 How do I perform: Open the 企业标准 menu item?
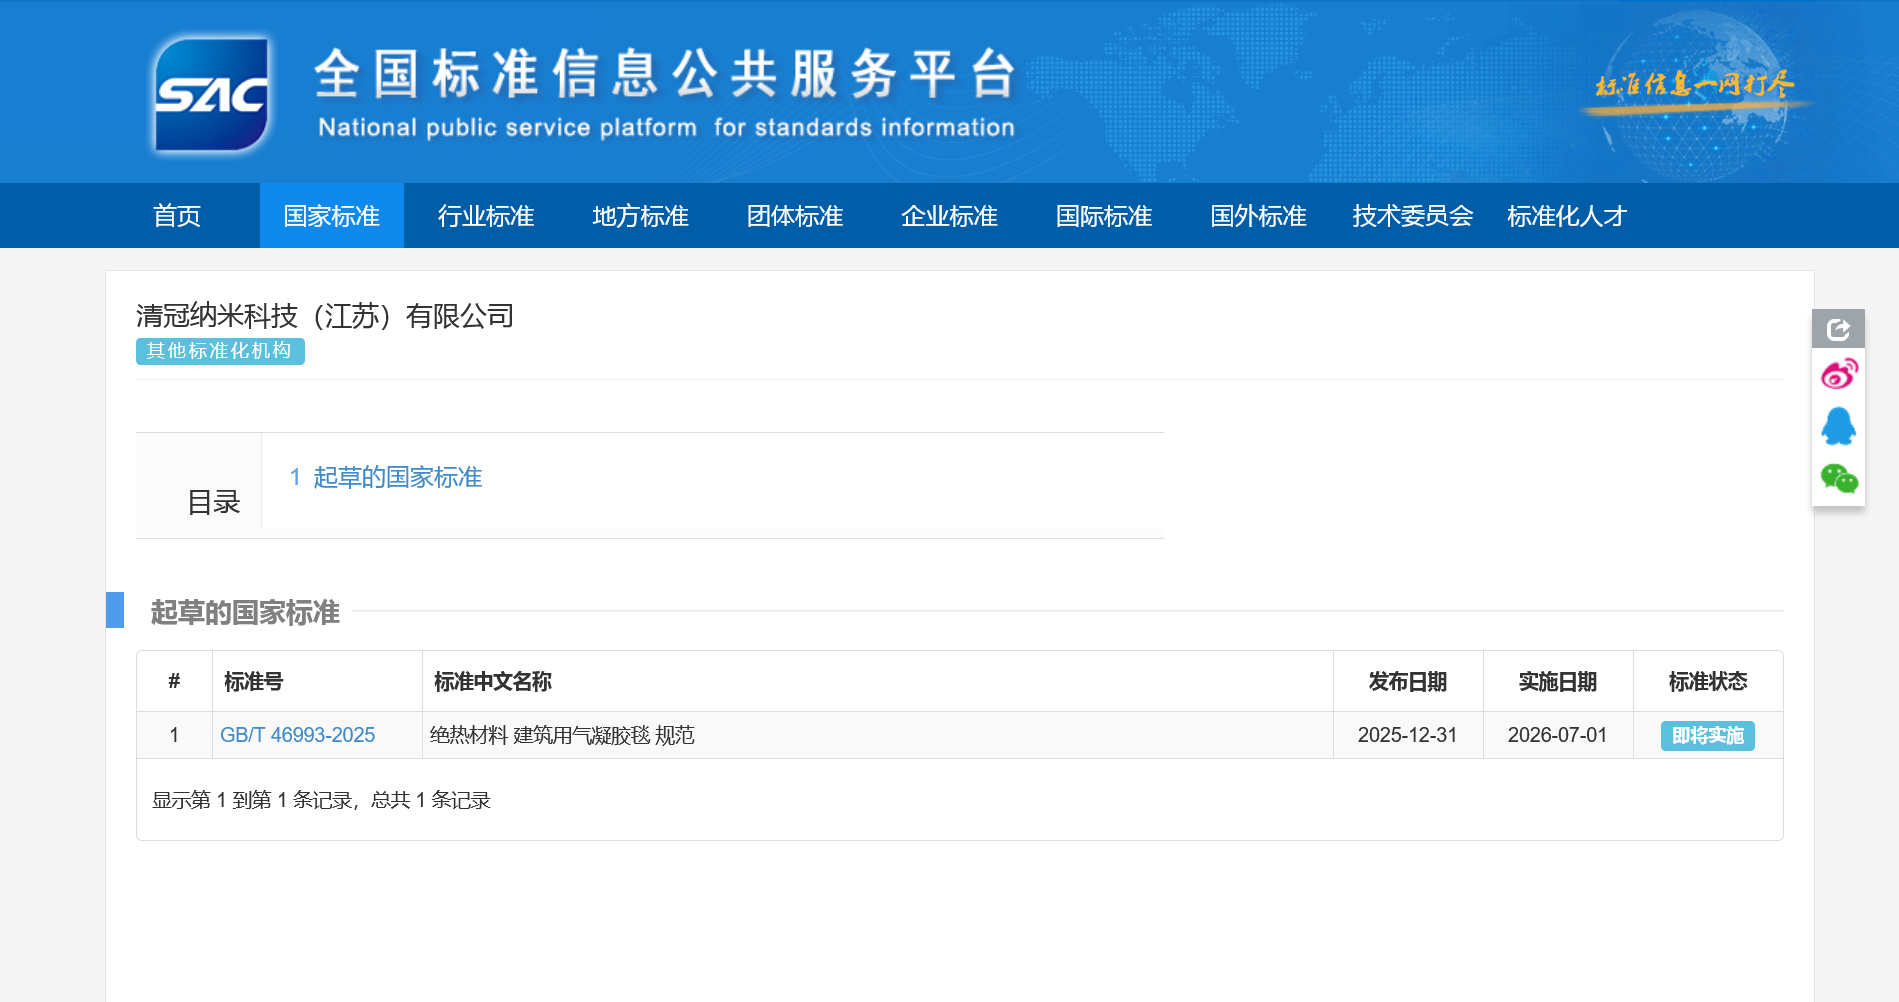(x=949, y=216)
